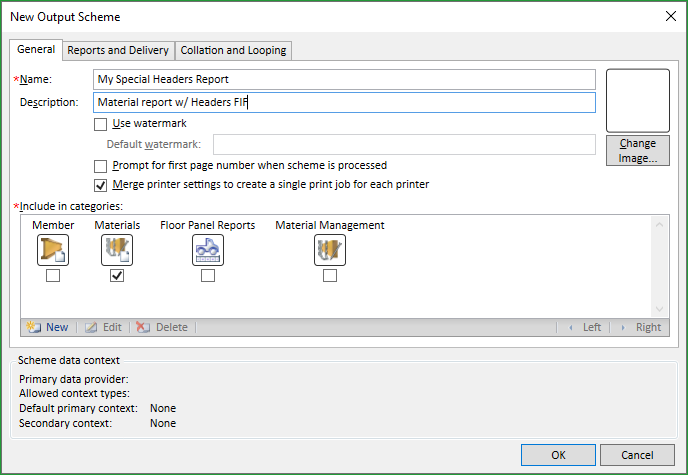
Task: Click the Delete category toolbar button
Action: [x=162, y=327]
